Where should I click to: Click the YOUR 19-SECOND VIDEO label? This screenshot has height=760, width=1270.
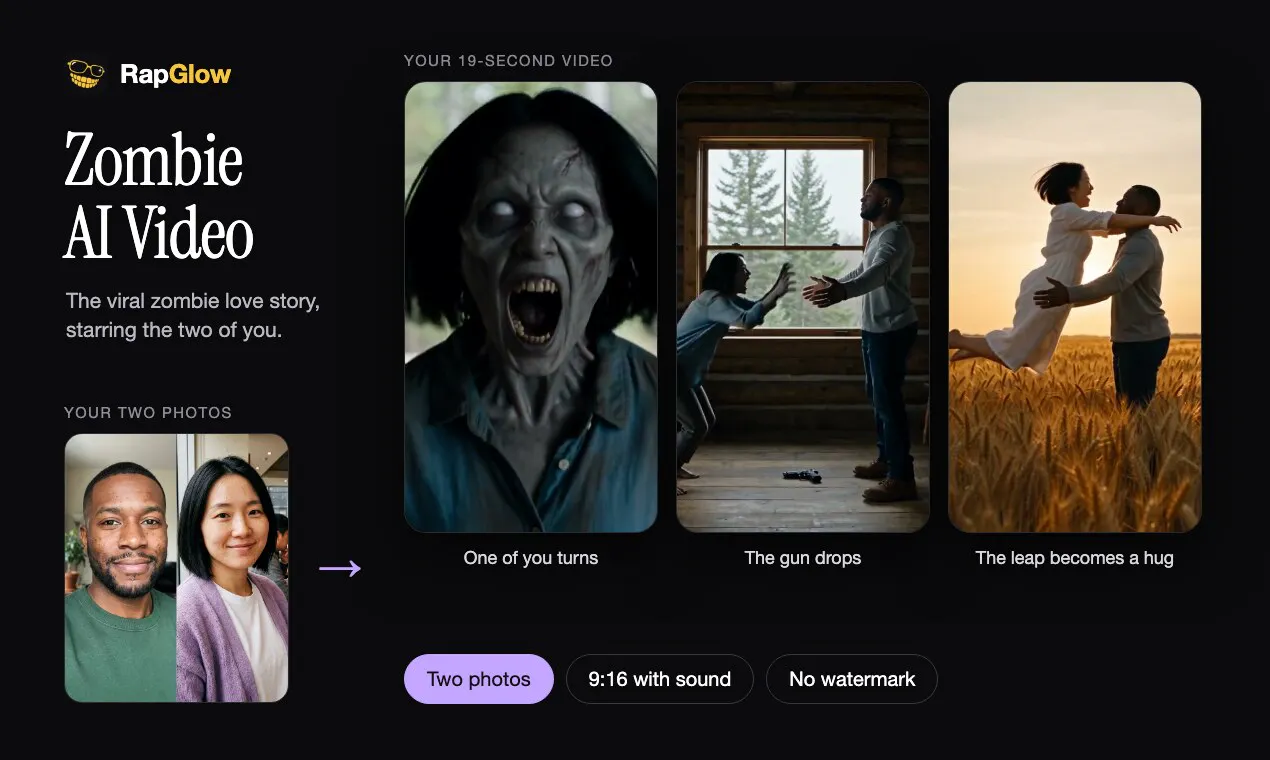[508, 61]
